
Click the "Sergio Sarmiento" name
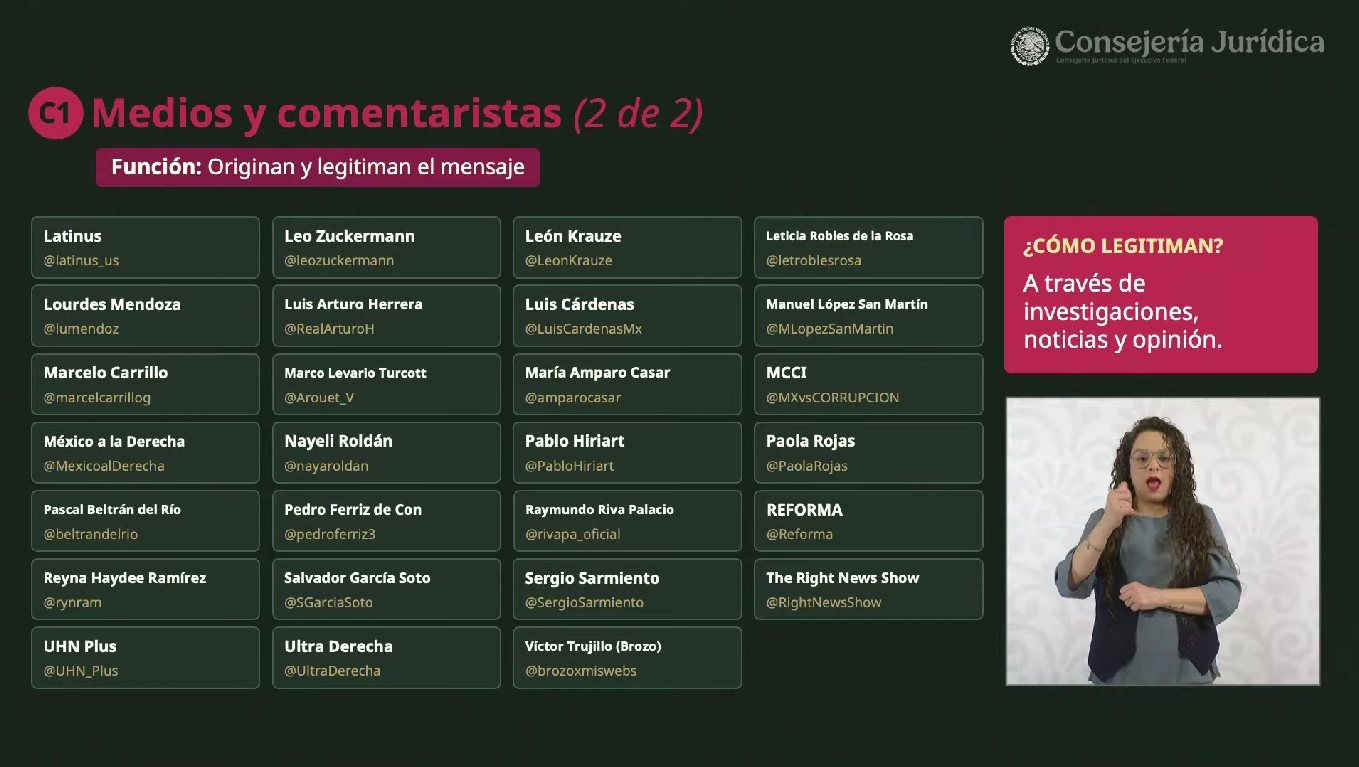point(593,578)
